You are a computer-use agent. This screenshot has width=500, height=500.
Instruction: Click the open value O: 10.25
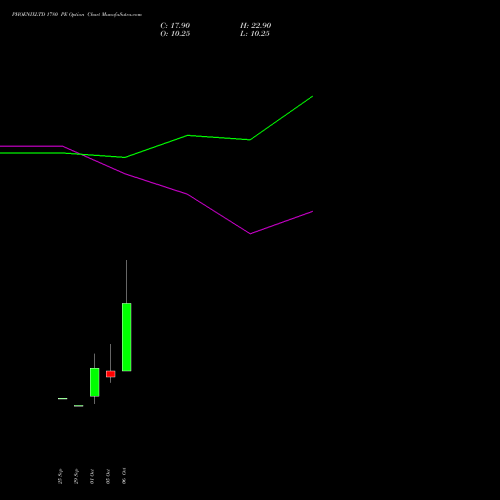[x=175, y=34]
